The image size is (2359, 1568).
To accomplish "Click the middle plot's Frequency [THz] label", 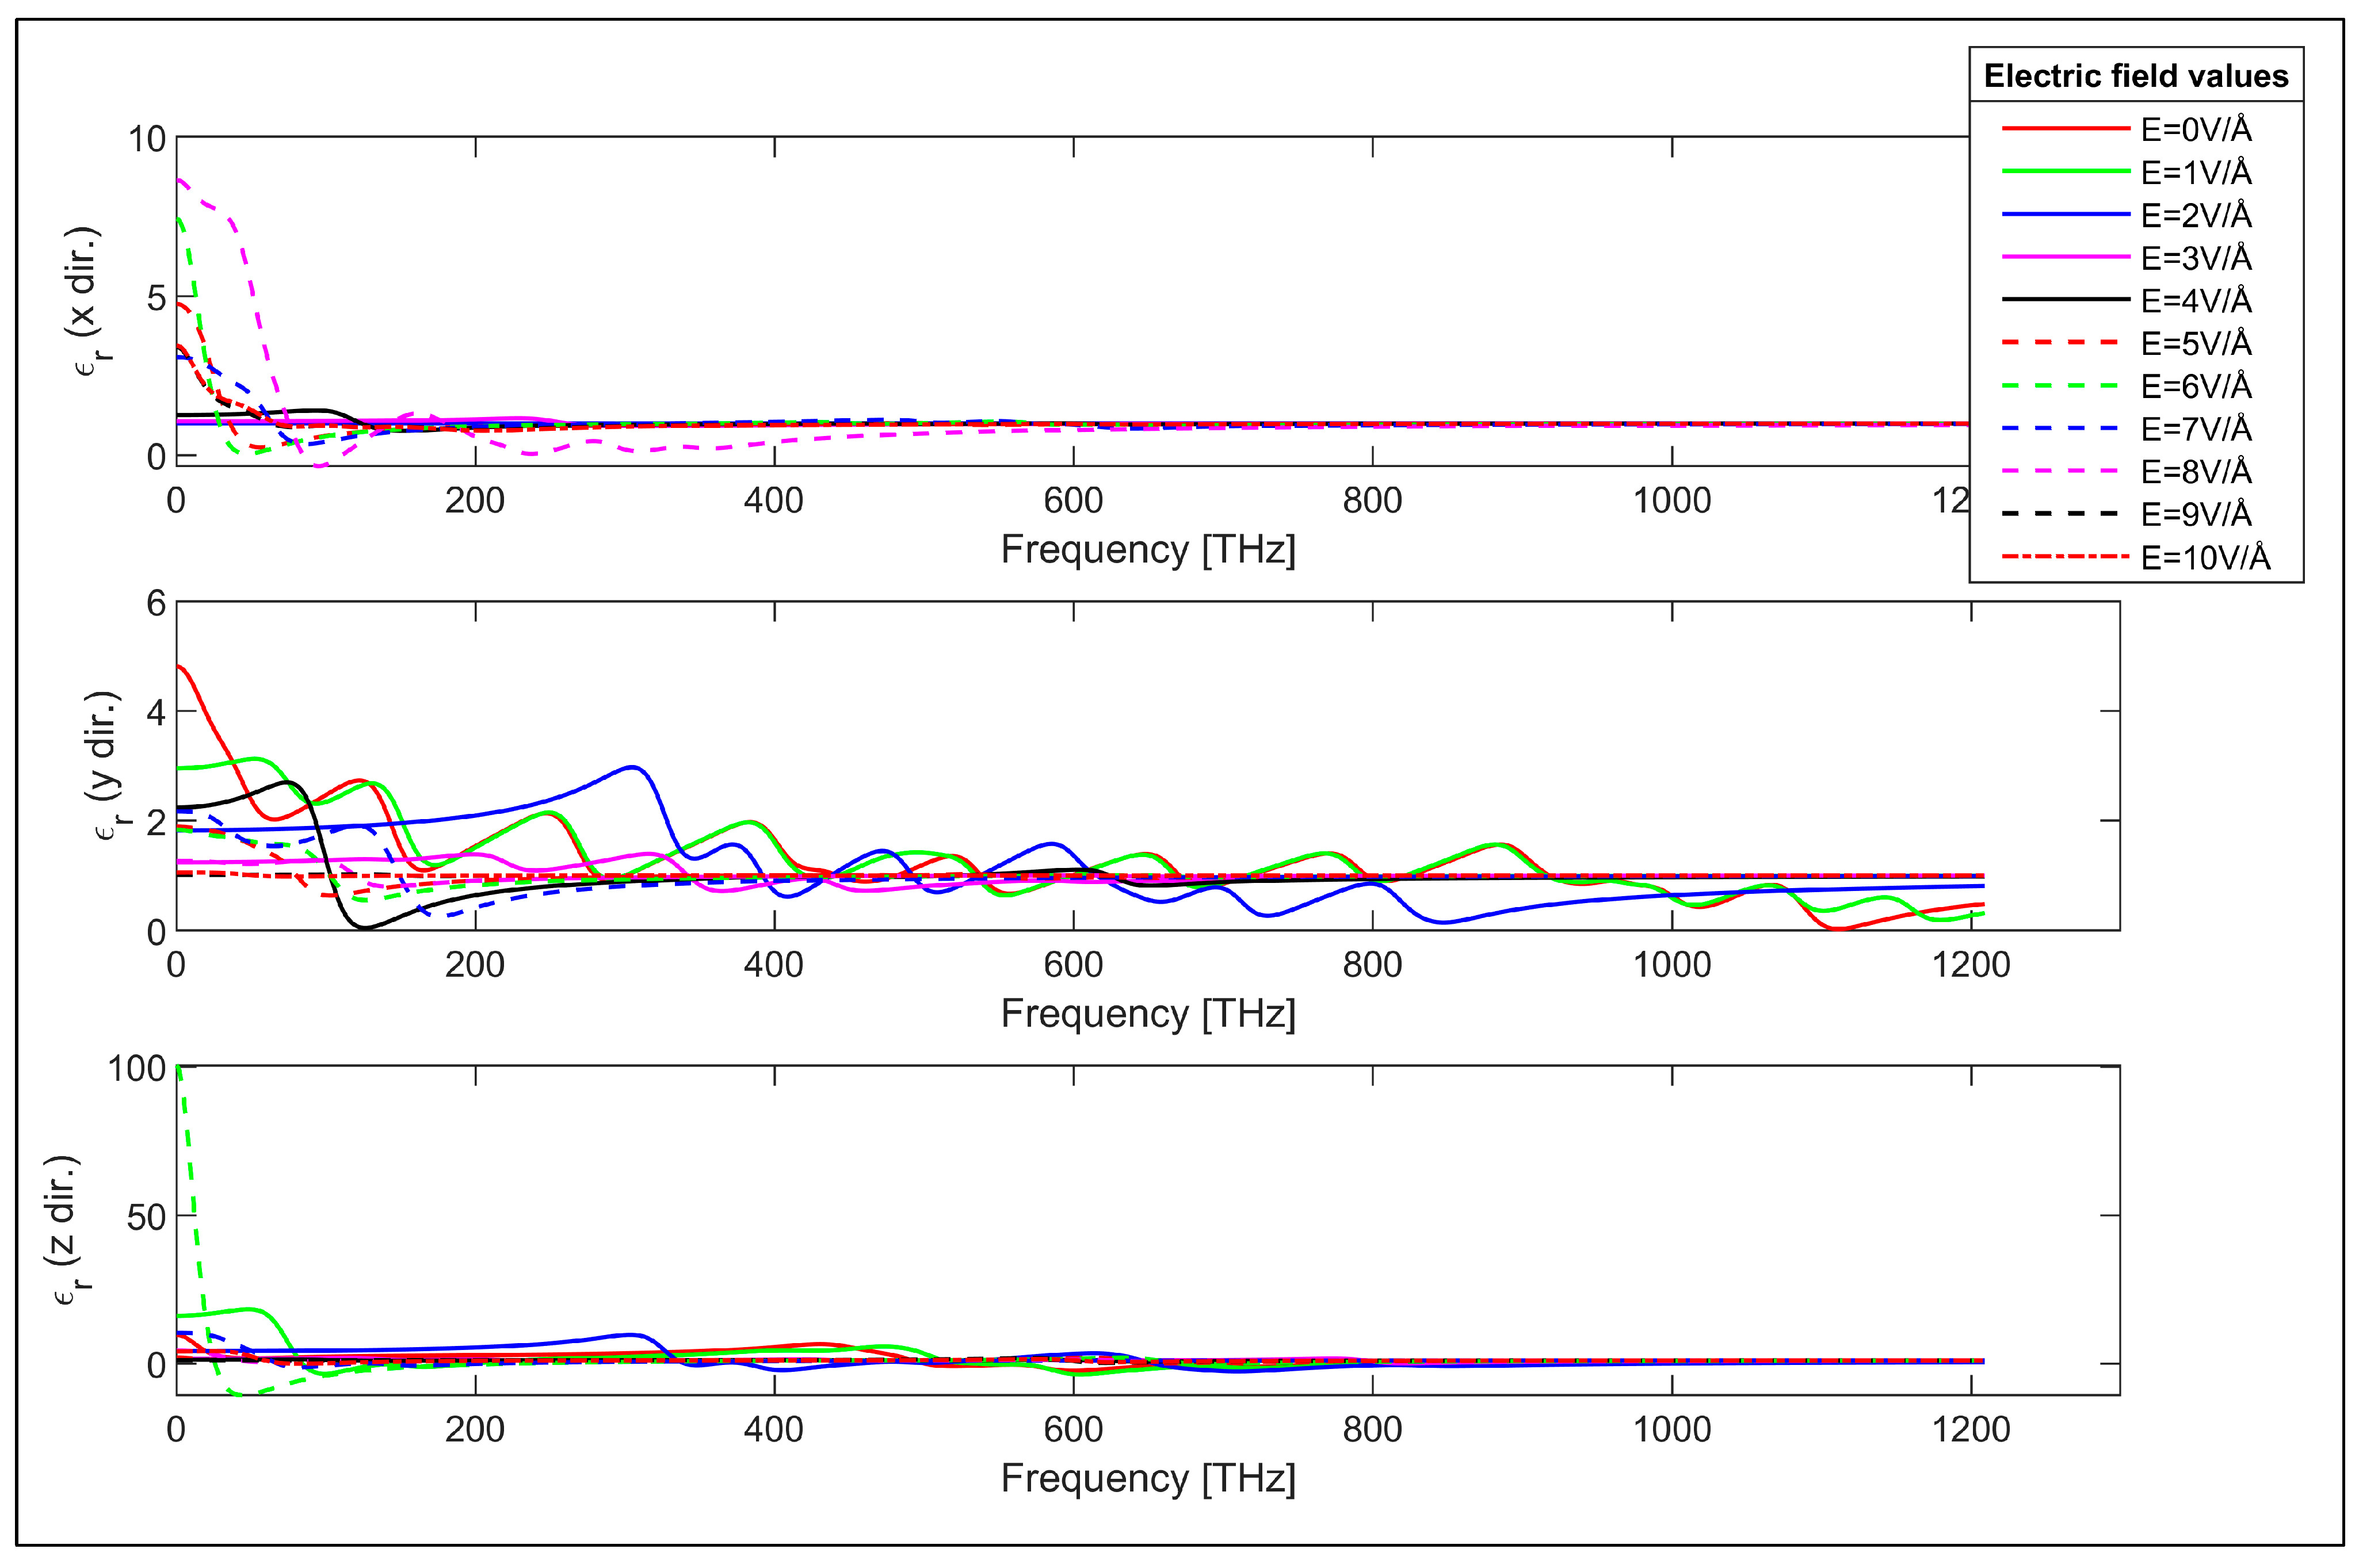I will point(1148,1013).
